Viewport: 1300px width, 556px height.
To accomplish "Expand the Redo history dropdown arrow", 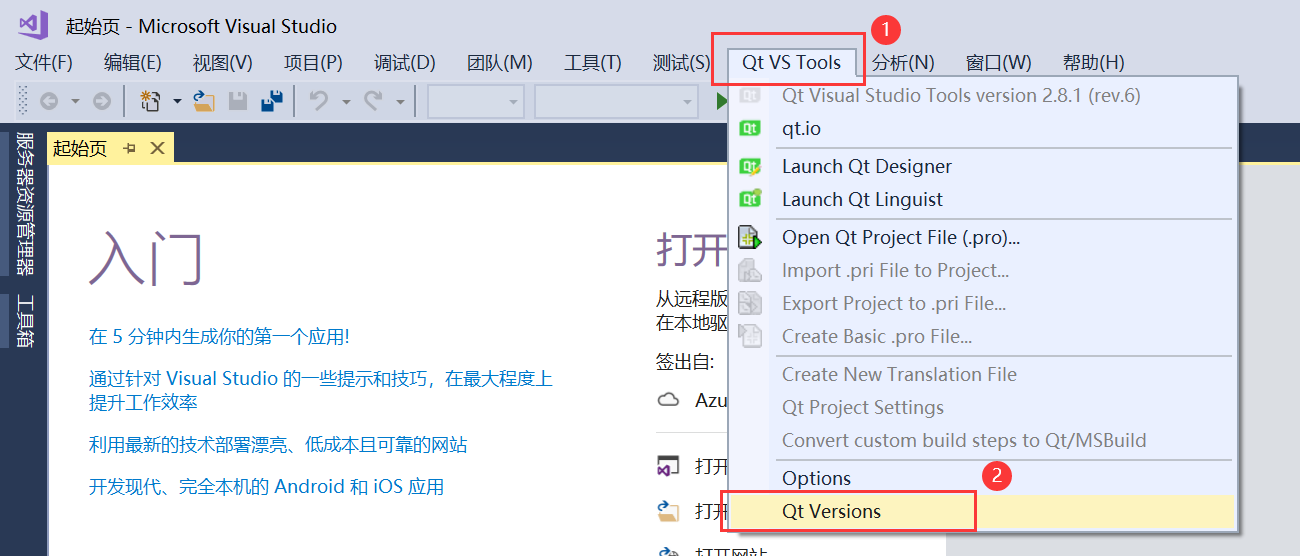I will tap(400, 101).
